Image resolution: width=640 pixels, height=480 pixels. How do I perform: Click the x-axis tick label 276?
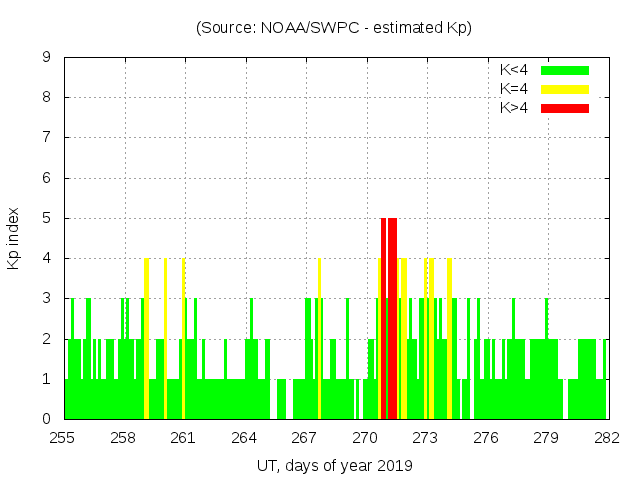(486, 437)
